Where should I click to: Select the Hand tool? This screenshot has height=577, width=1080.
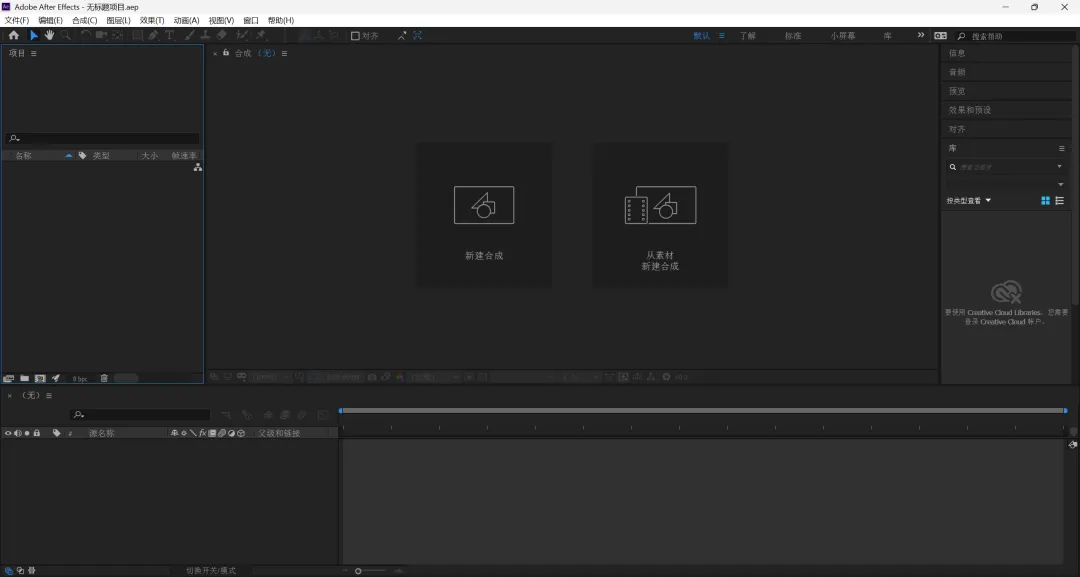point(50,35)
